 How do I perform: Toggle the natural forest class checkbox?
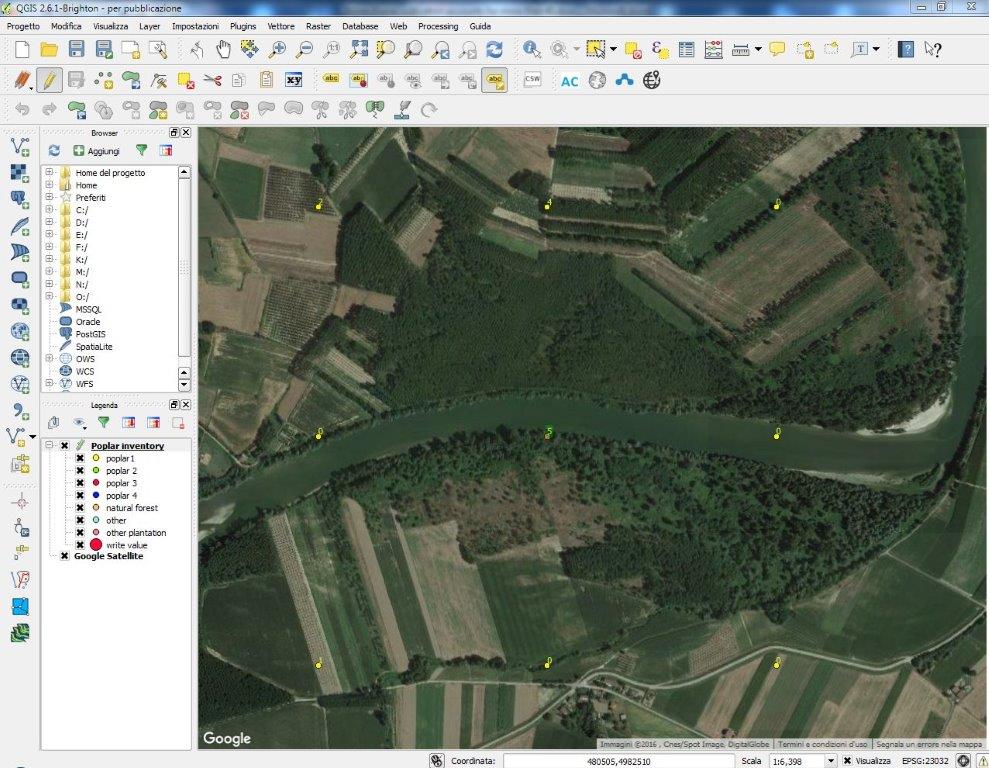80,508
